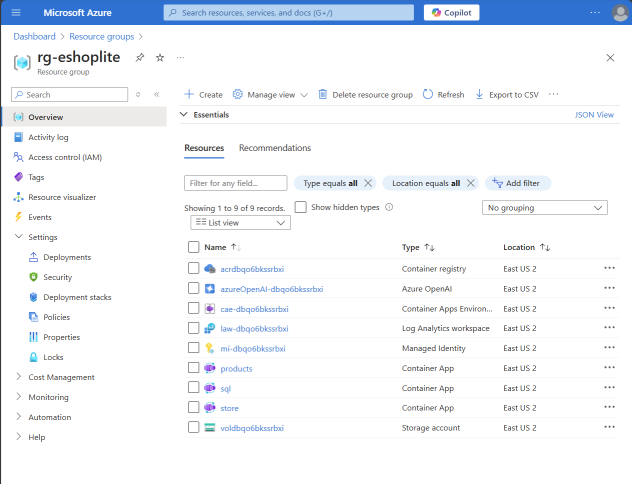Click the Add filter button
This screenshot has height=484, width=632.
(518, 183)
